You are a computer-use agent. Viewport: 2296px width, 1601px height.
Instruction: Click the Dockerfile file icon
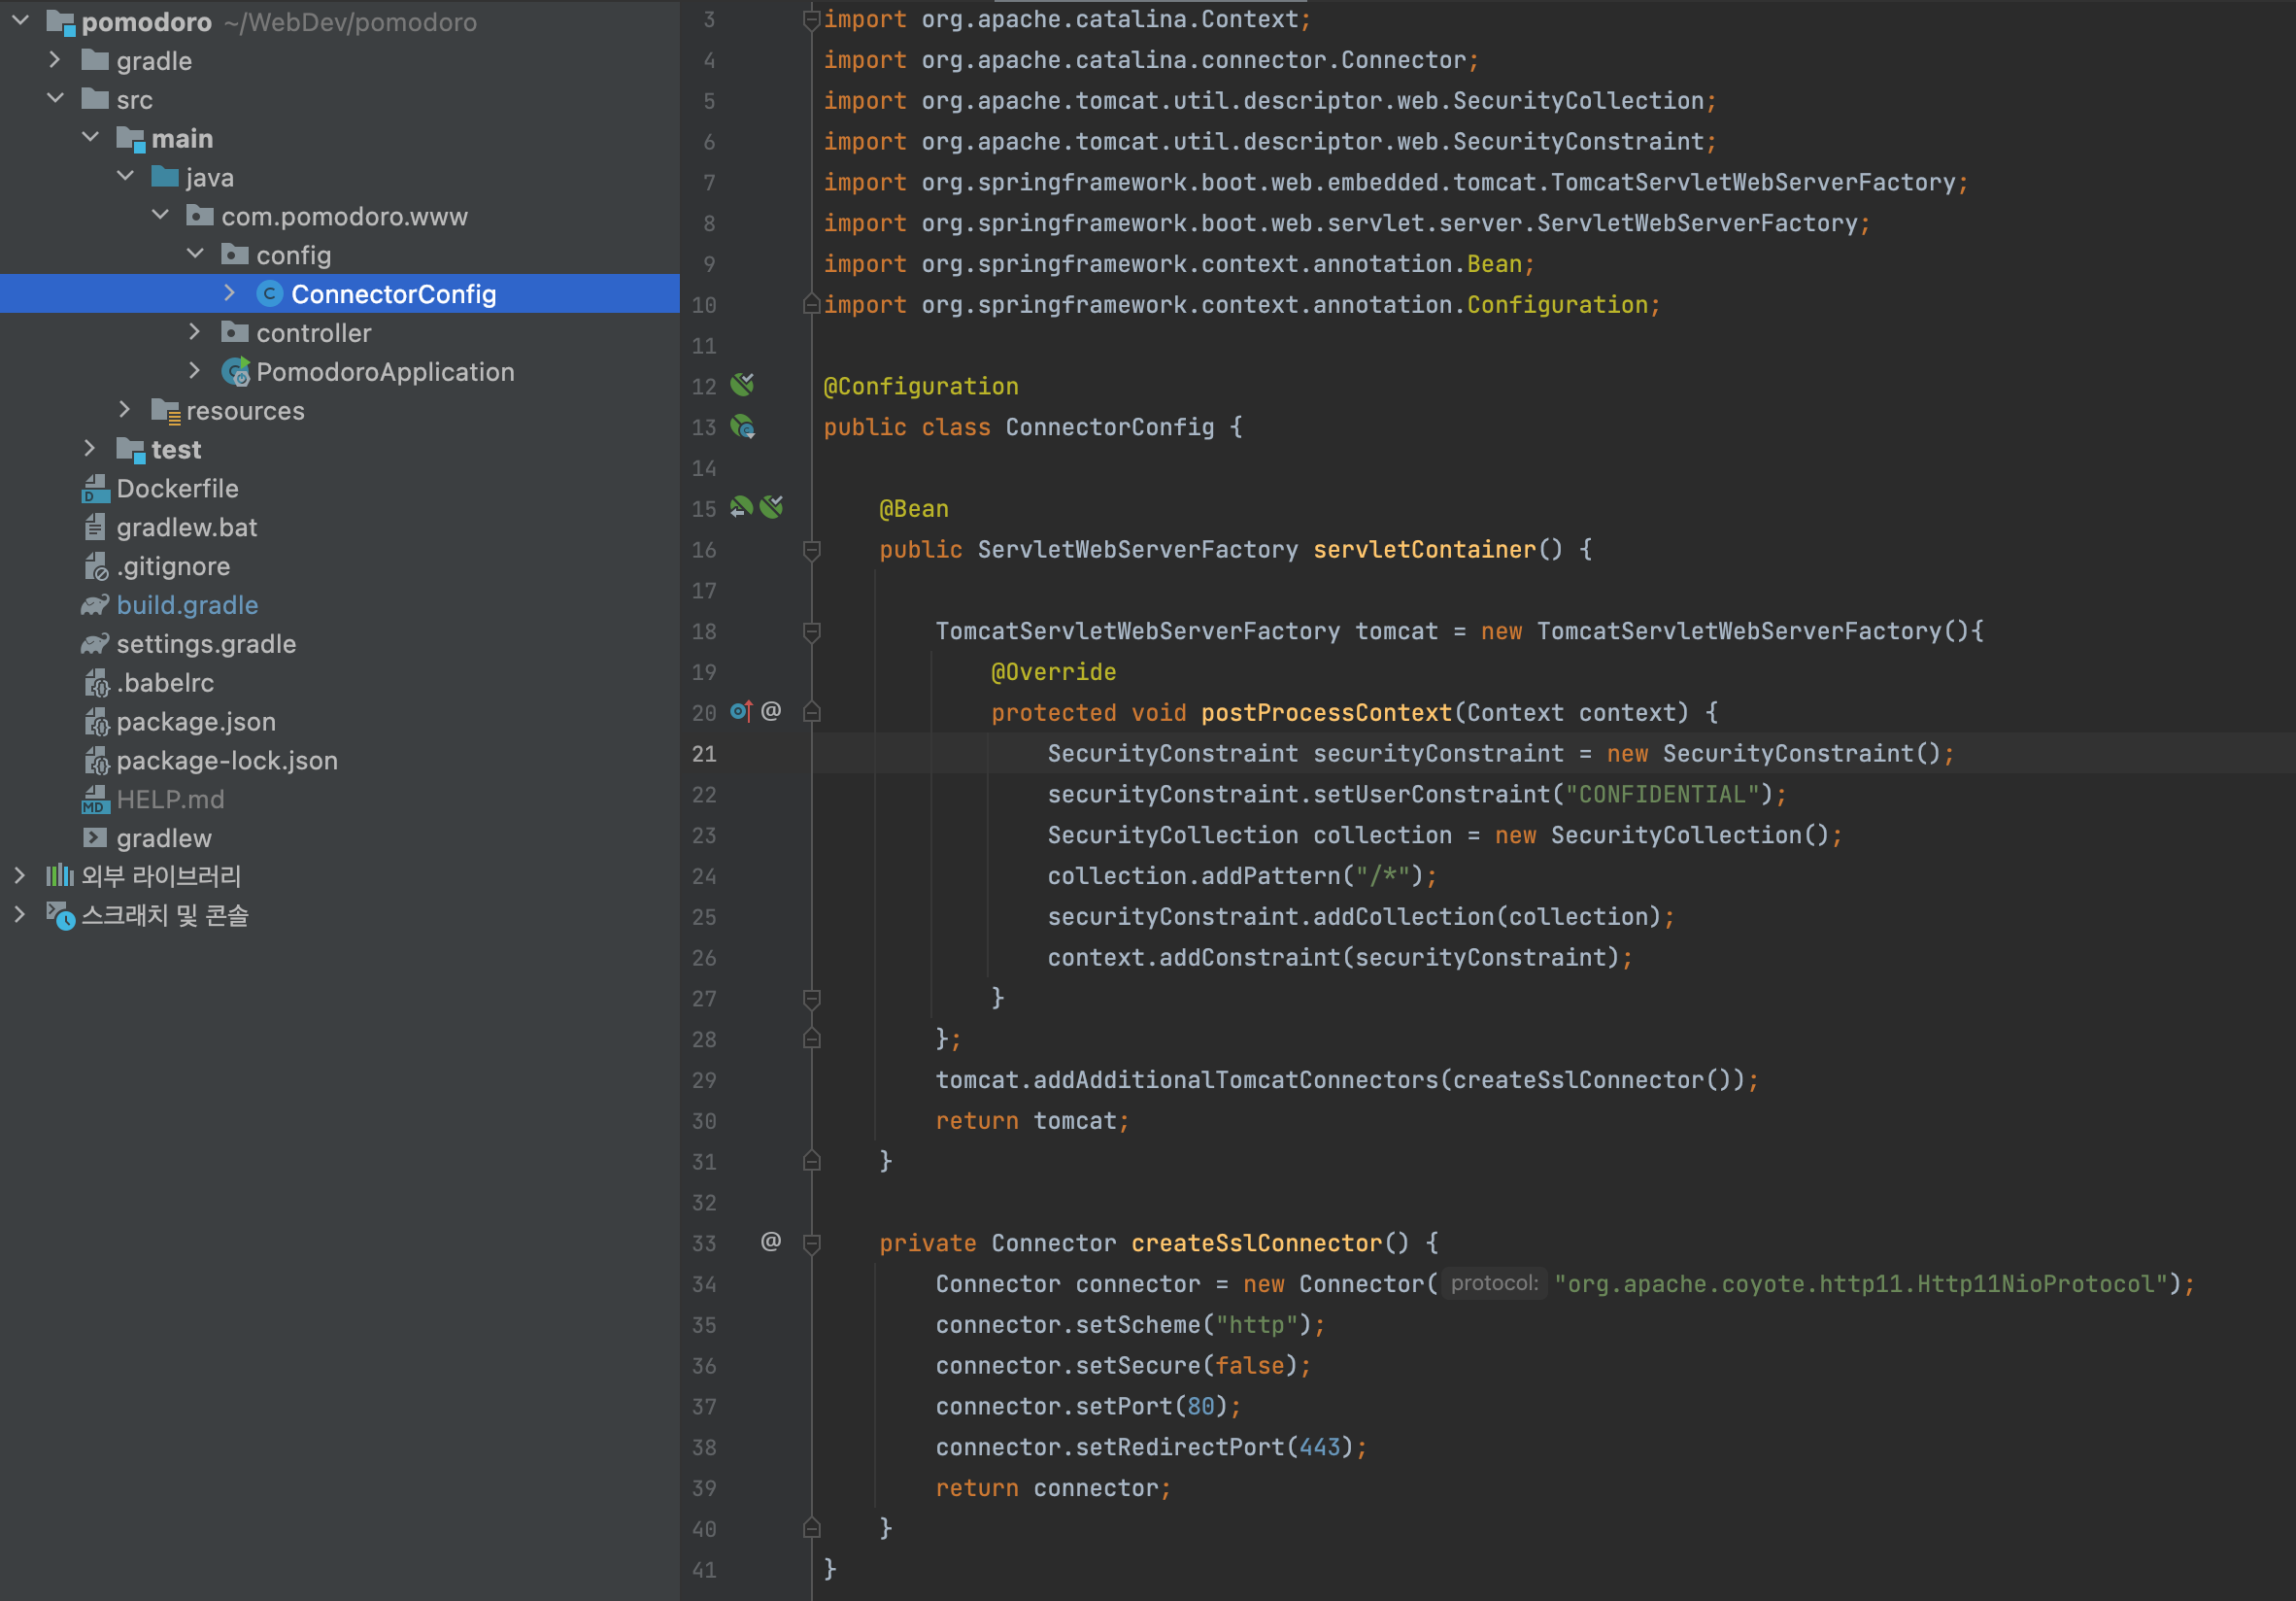pyautogui.click(x=95, y=488)
